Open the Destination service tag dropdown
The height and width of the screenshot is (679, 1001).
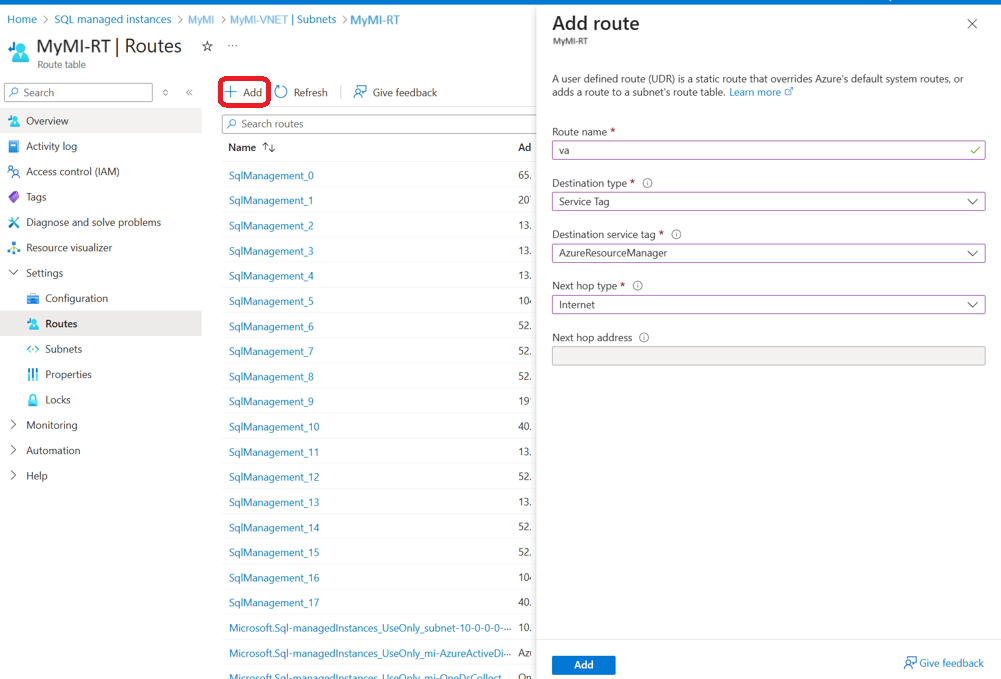click(x=768, y=253)
